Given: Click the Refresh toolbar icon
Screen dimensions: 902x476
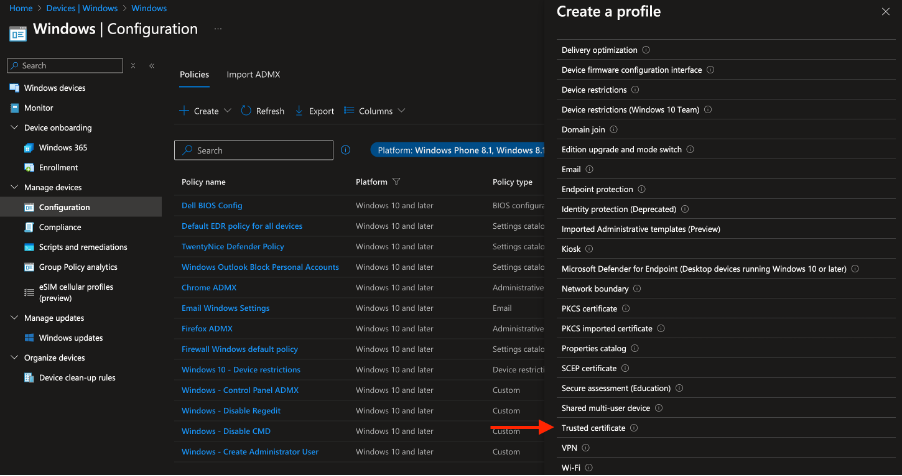Looking at the screenshot, I should (x=246, y=111).
